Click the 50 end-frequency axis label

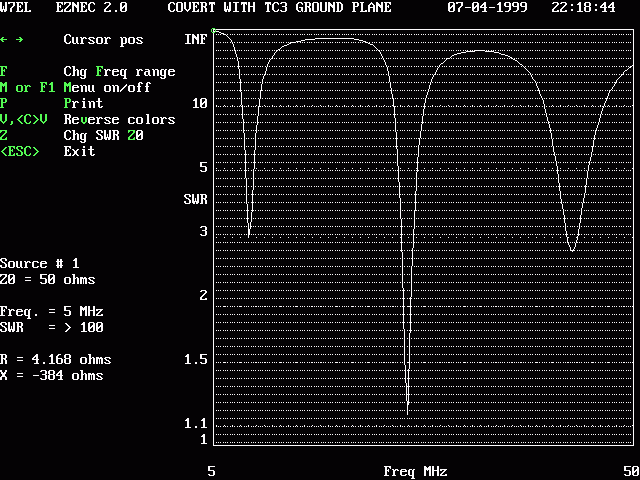click(630, 471)
